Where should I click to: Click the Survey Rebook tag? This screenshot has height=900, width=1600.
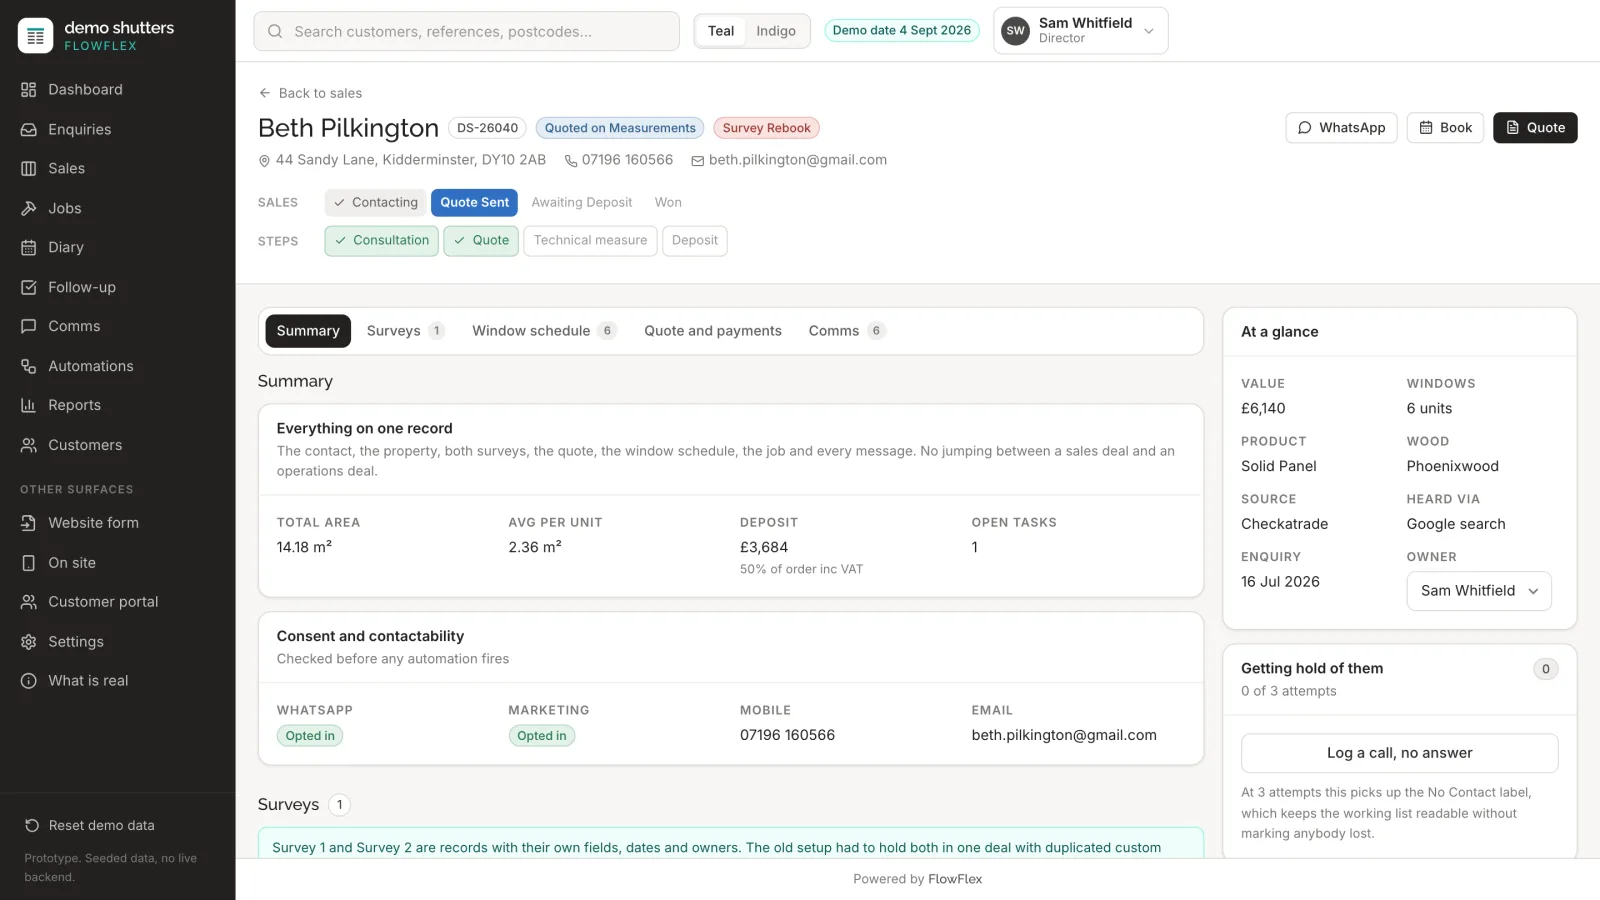pos(766,128)
